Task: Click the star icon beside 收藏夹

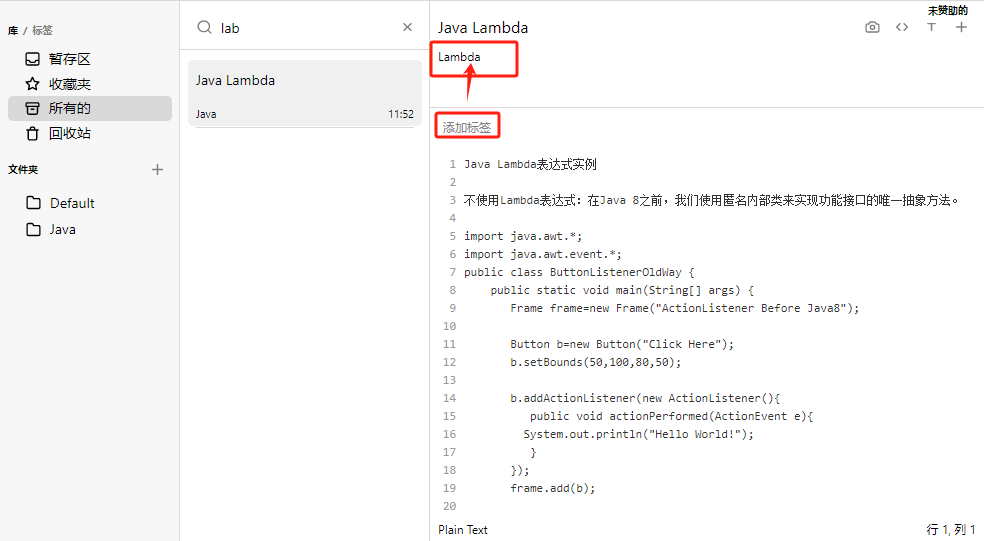Action: (32, 84)
